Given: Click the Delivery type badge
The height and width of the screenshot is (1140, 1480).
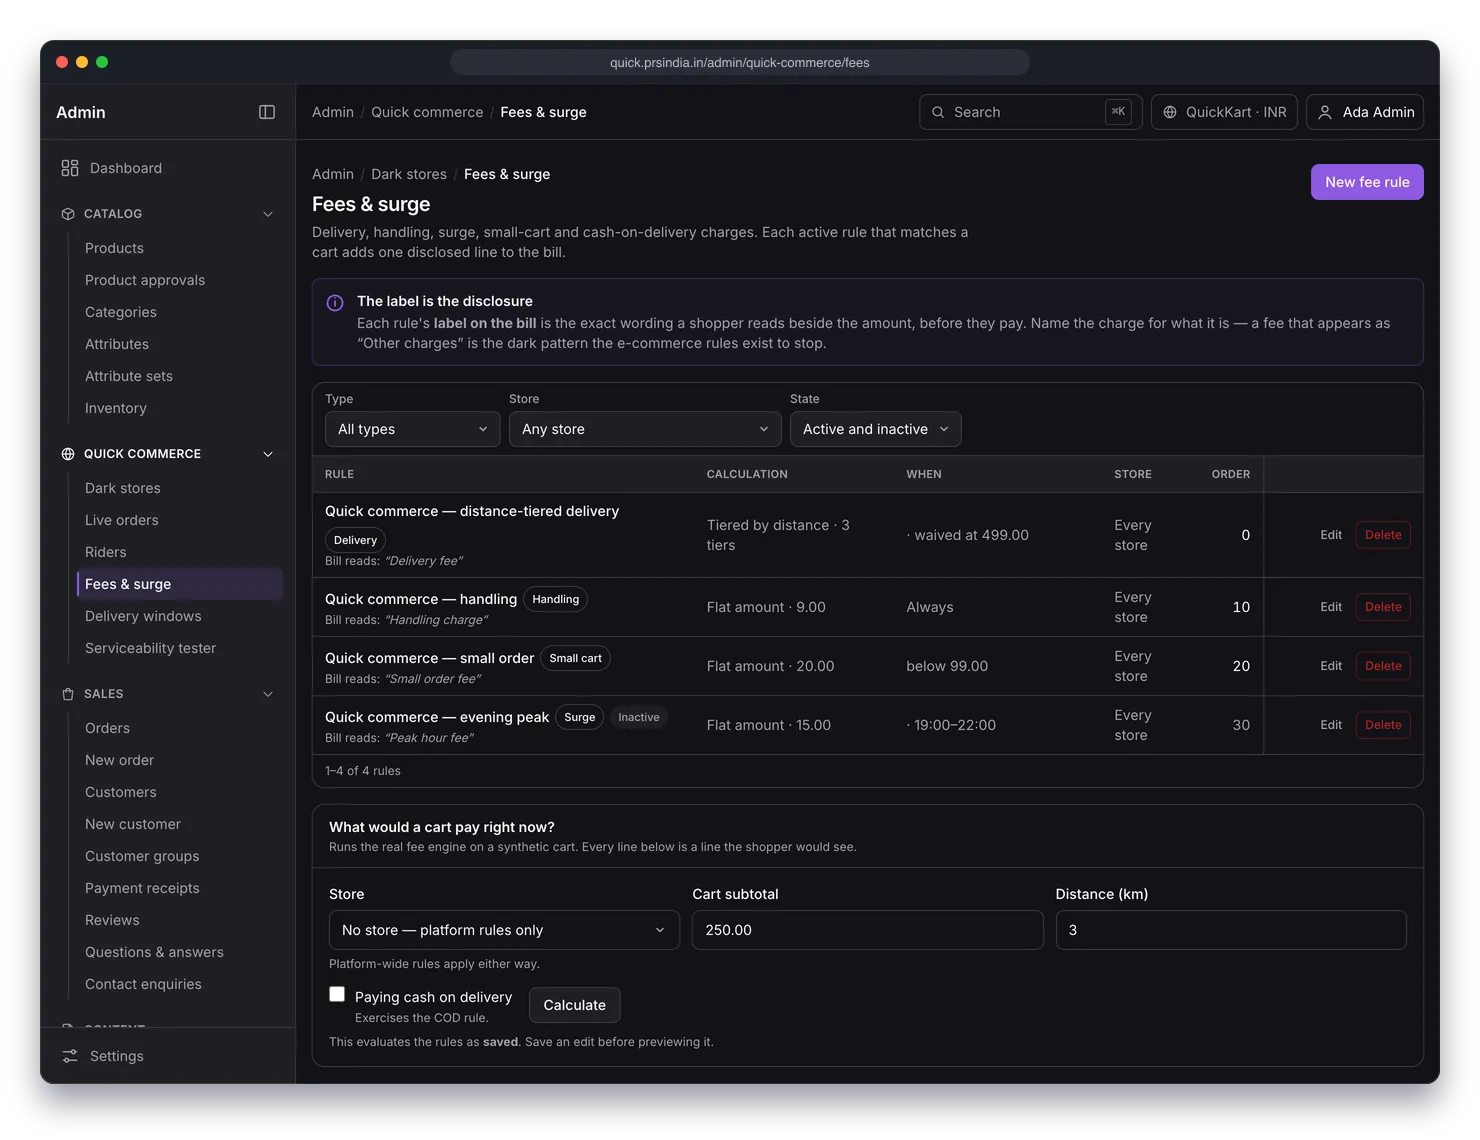Looking at the screenshot, I should pos(355,540).
